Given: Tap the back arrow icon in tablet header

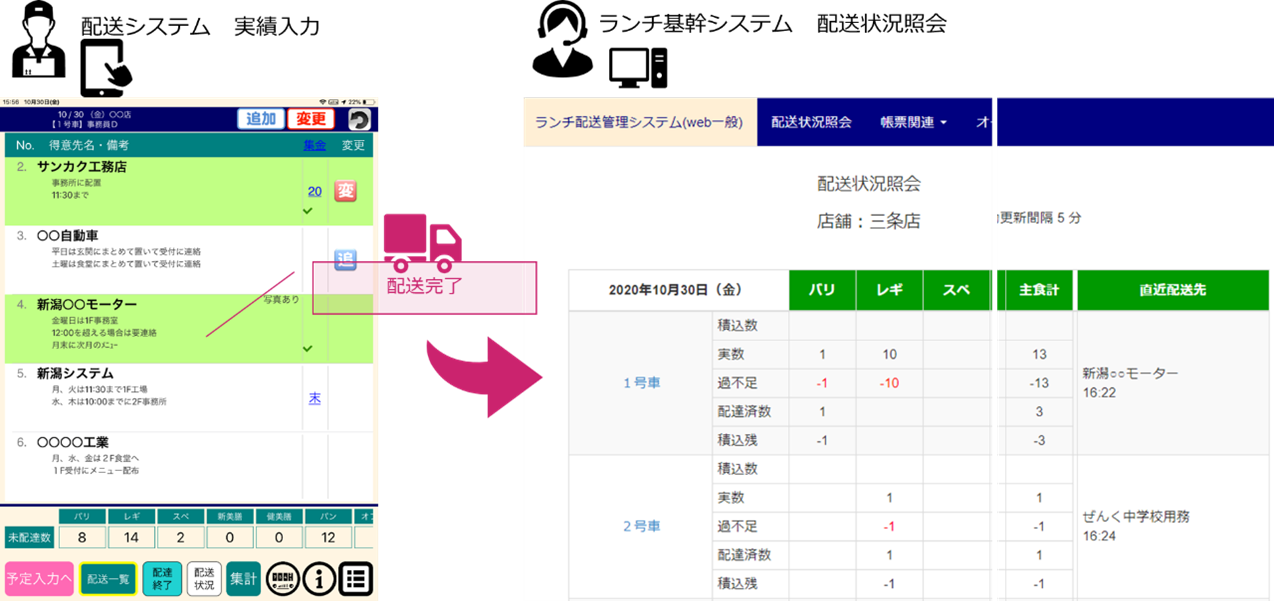Looking at the screenshot, I should (359, 120).
